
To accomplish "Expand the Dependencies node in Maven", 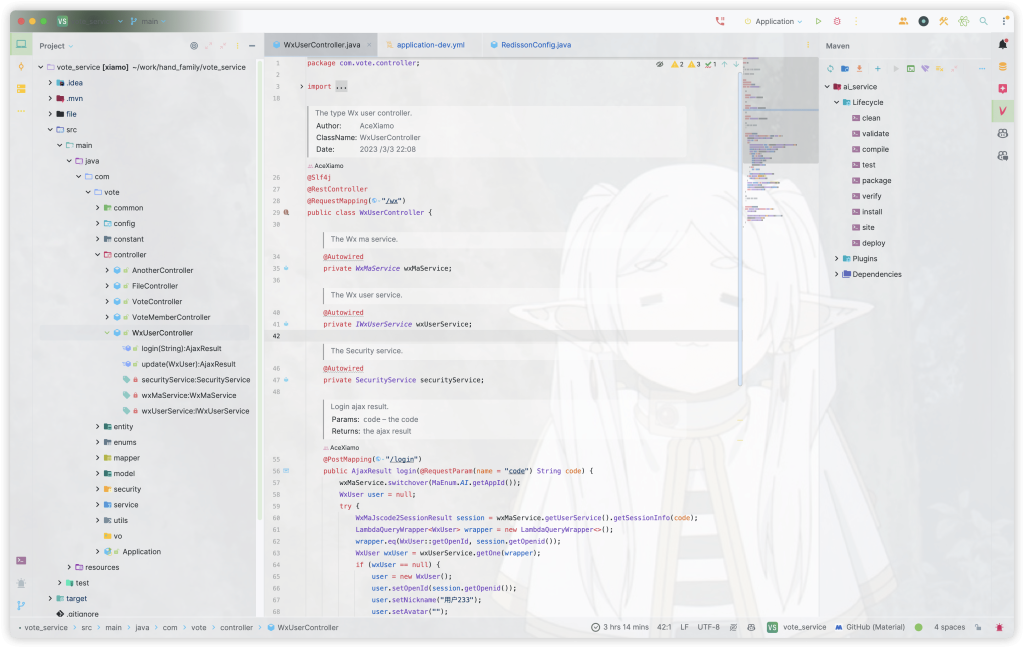I will (x=836, y=274).
